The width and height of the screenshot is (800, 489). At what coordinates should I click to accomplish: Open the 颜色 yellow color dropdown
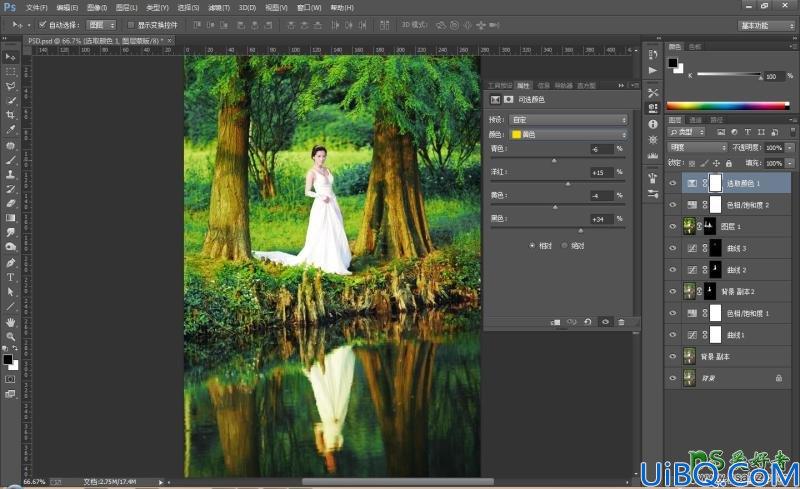[568, 134]
